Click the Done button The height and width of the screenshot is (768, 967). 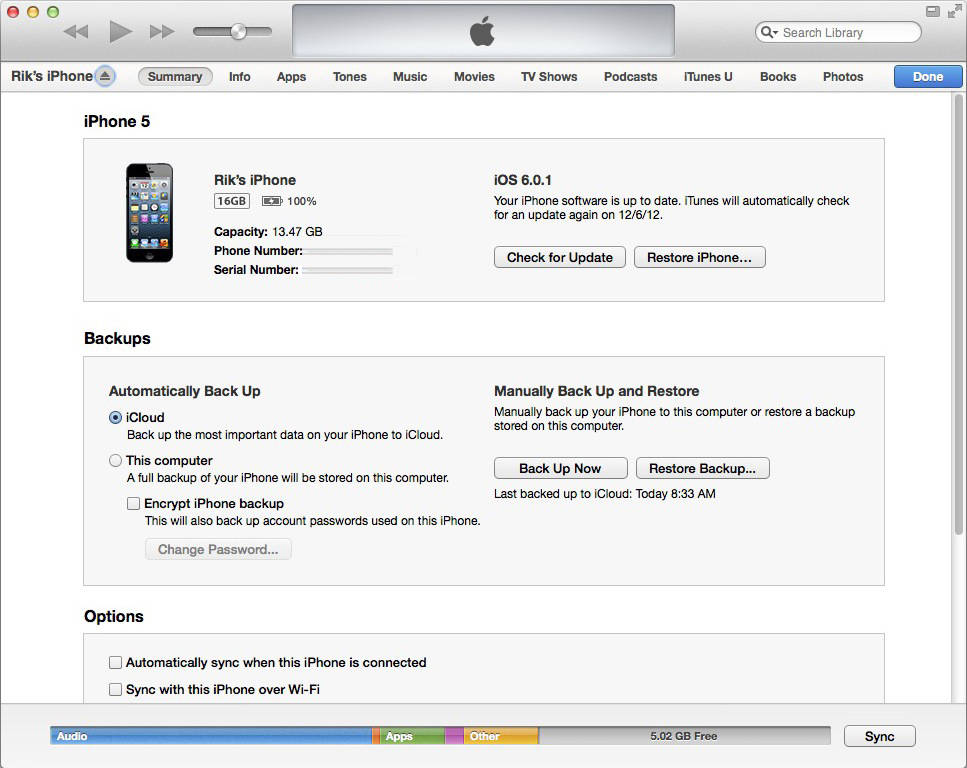pos(928,76)
